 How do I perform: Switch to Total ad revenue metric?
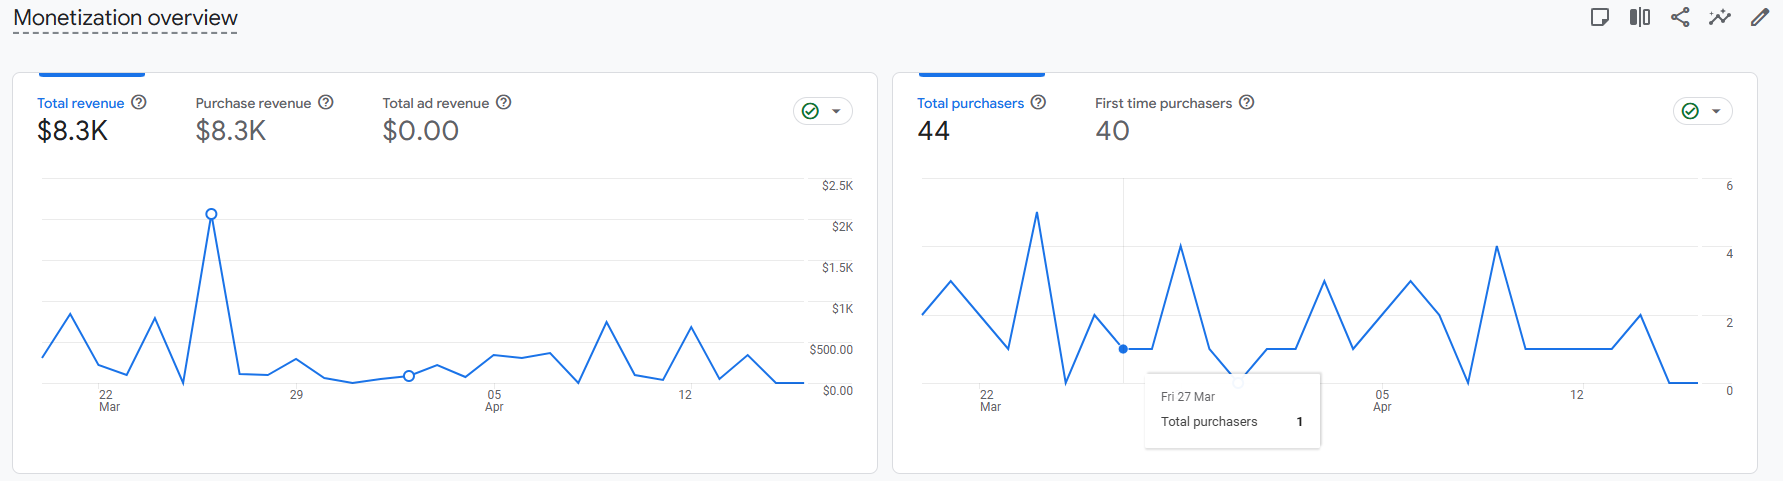point(435,103)
